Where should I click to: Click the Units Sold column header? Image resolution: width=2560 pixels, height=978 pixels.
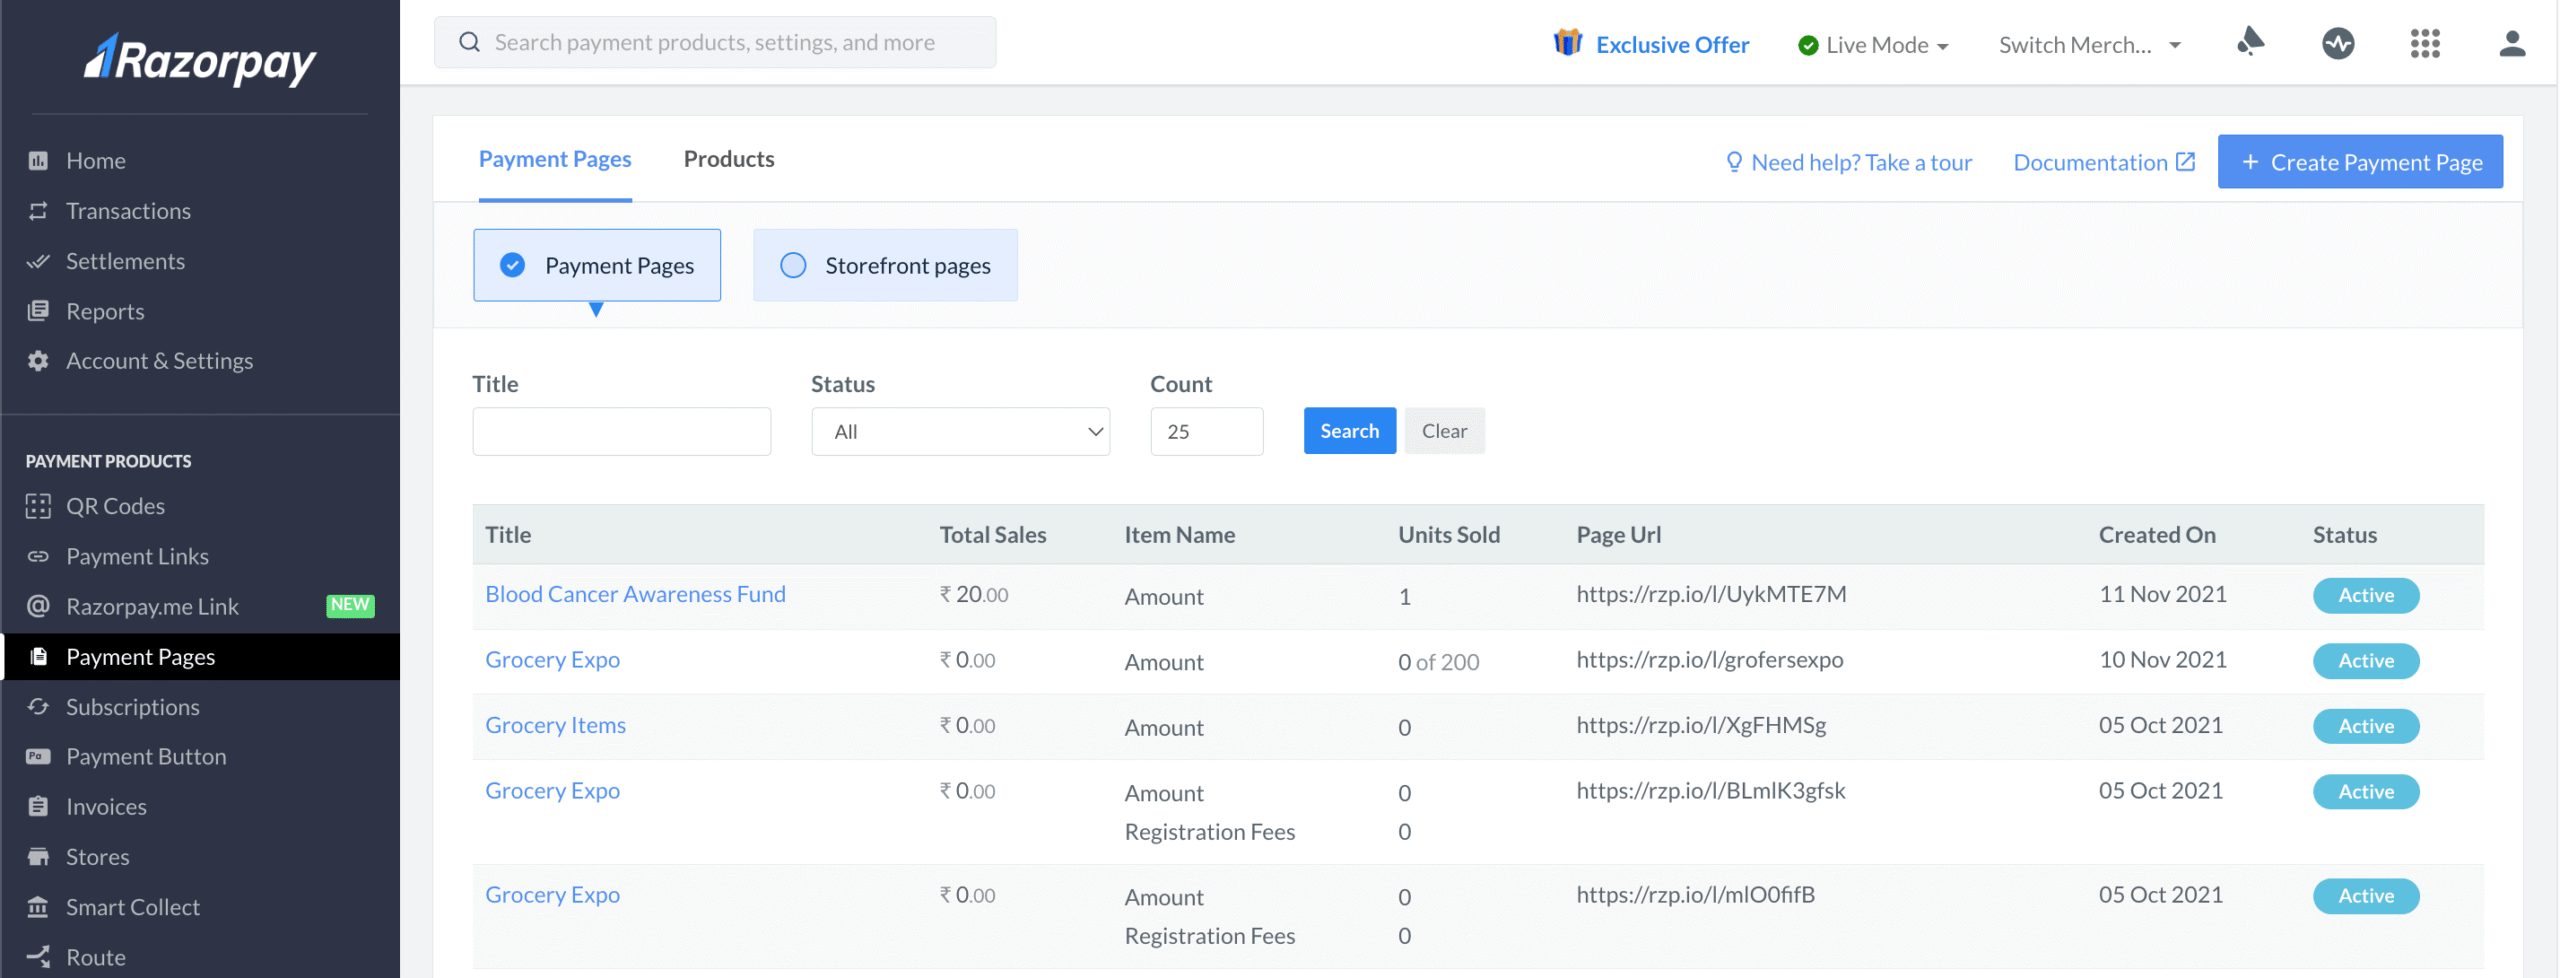pos(1449,535)
